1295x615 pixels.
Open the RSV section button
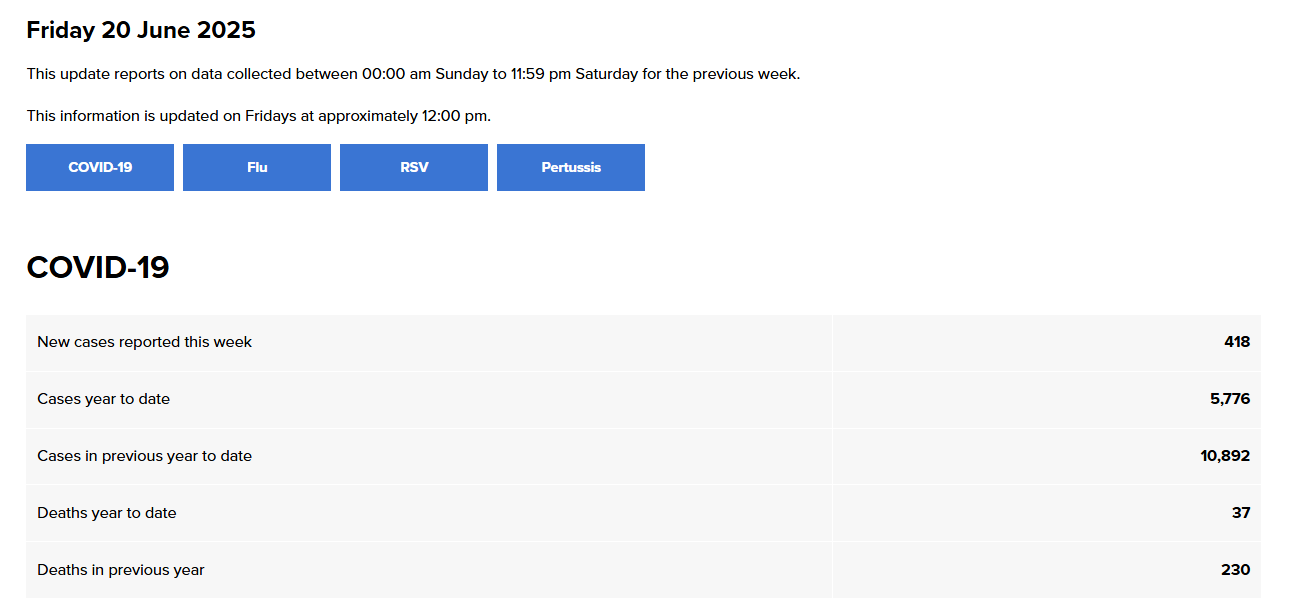coord(414,167)
